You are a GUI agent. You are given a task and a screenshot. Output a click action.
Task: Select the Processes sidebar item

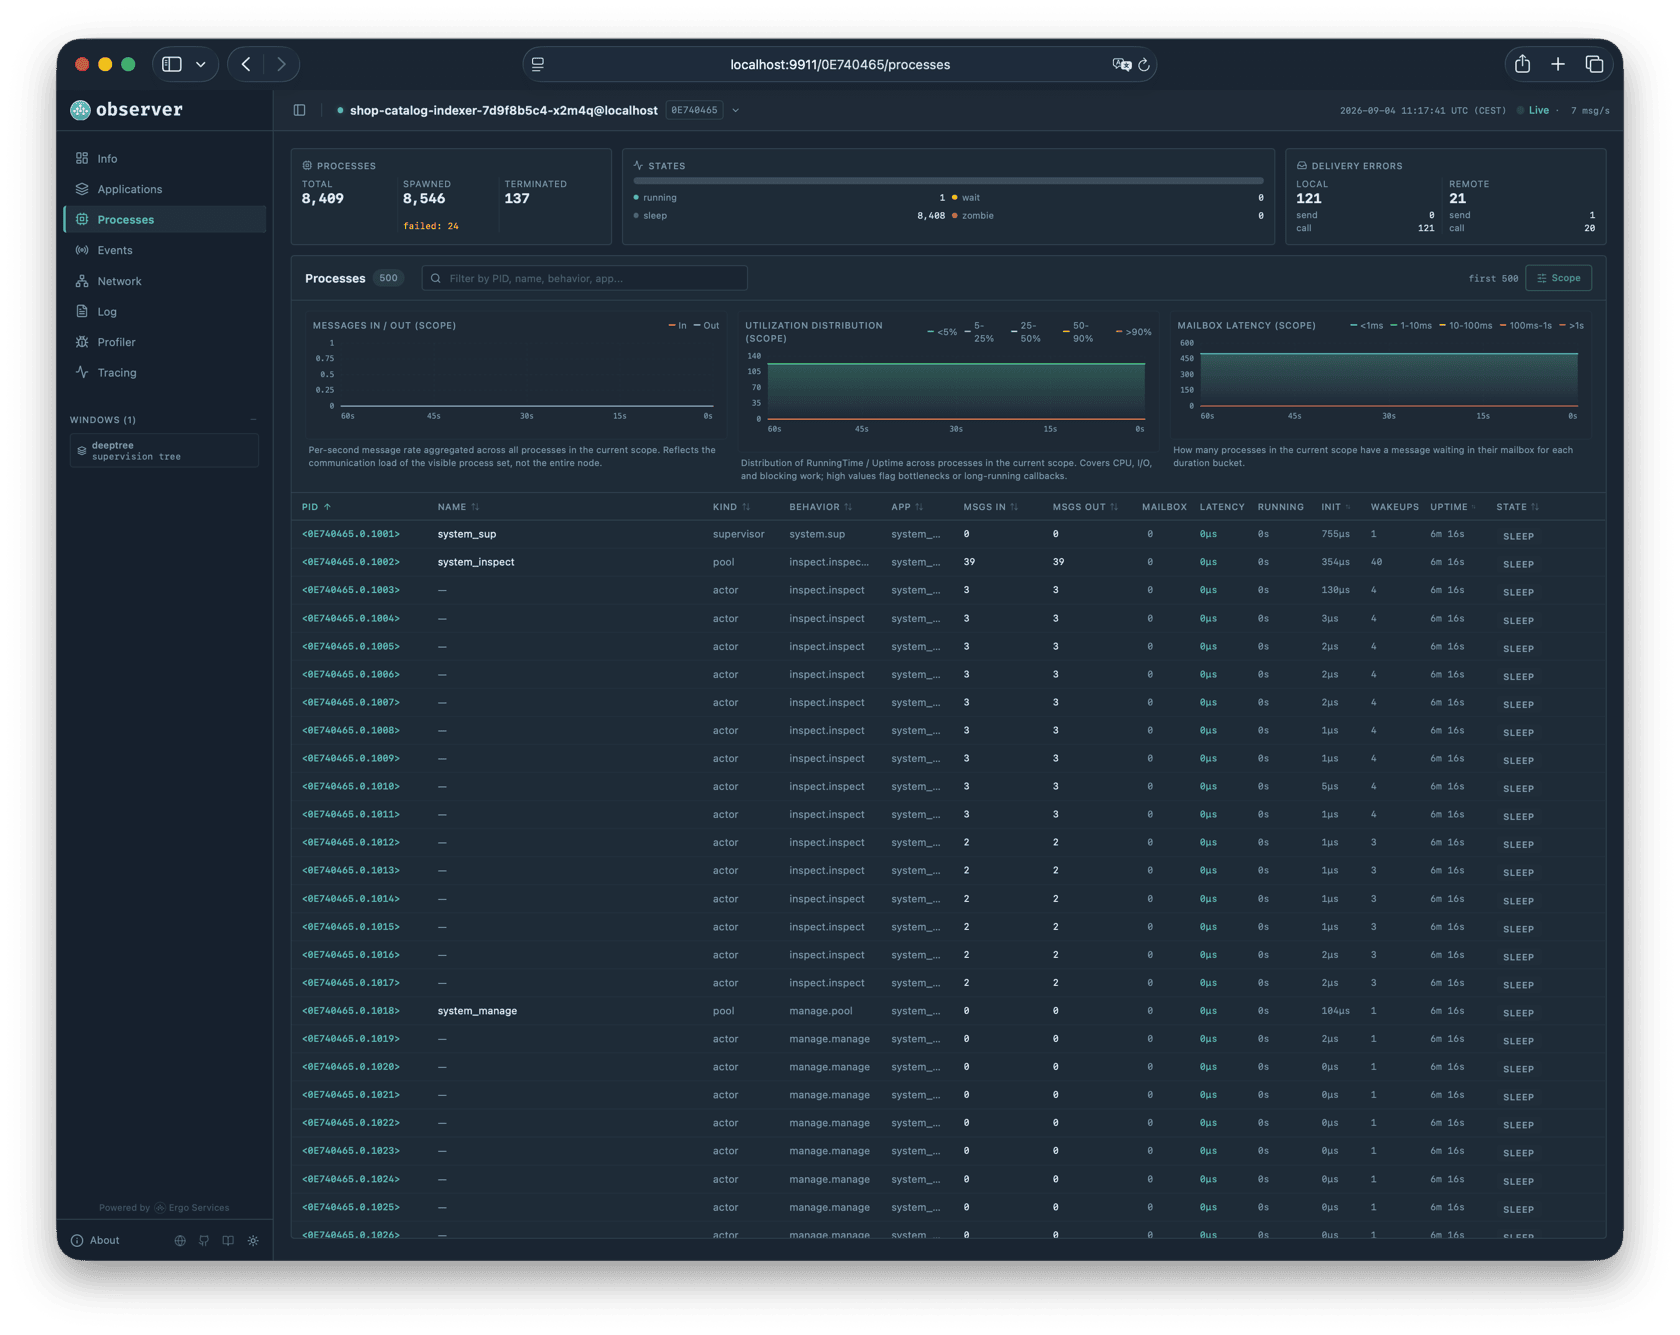165,219
